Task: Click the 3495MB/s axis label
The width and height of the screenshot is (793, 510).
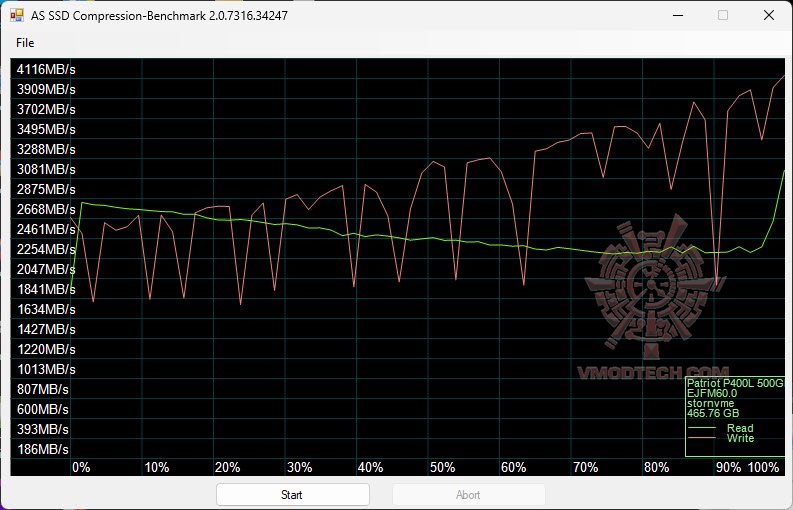Action: click(x=46, y=130)
